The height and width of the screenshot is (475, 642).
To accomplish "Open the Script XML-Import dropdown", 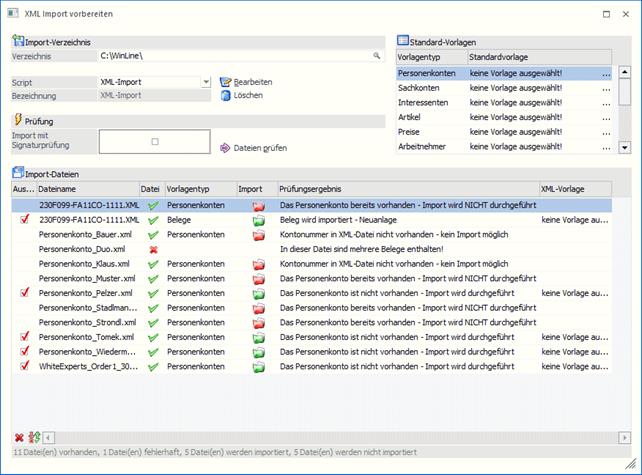I will tap(205, 81).
